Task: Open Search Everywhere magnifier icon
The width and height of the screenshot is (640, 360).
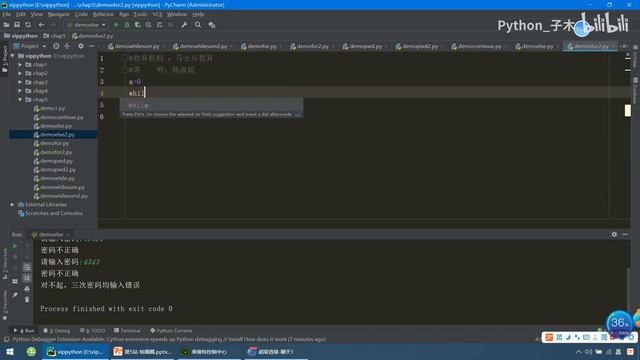Action: pyautogui.click(x=198, y=25)
